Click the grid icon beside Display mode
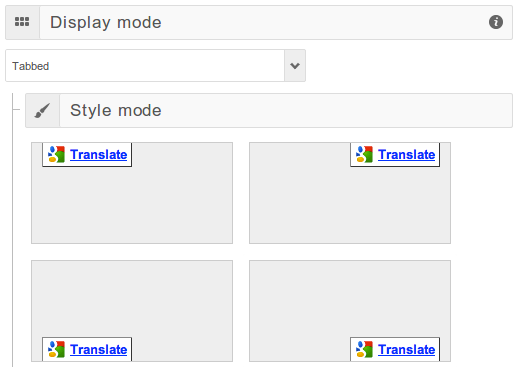Image resolution: width=518 pixels, height=367 pixels. [22, 22]
